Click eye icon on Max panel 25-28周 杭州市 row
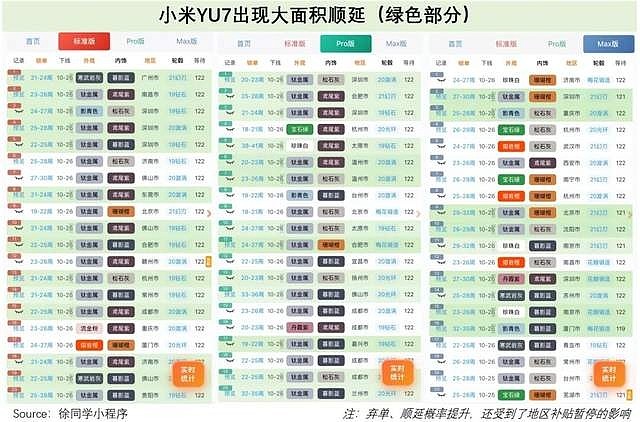640x422 pixels. coord(440,196)
